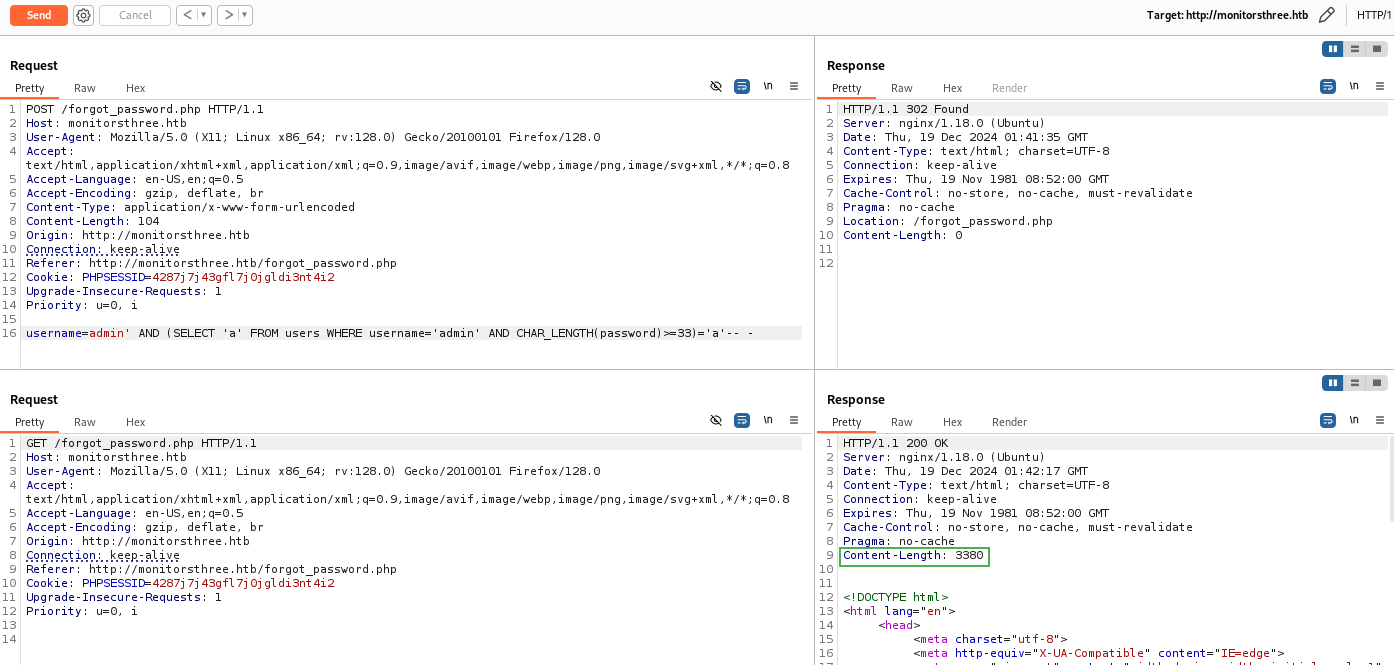This screenshot has height=665, width=1394.
Task: Choose side-by-side layout icon in bottom panel
Action: [1333, 383]
